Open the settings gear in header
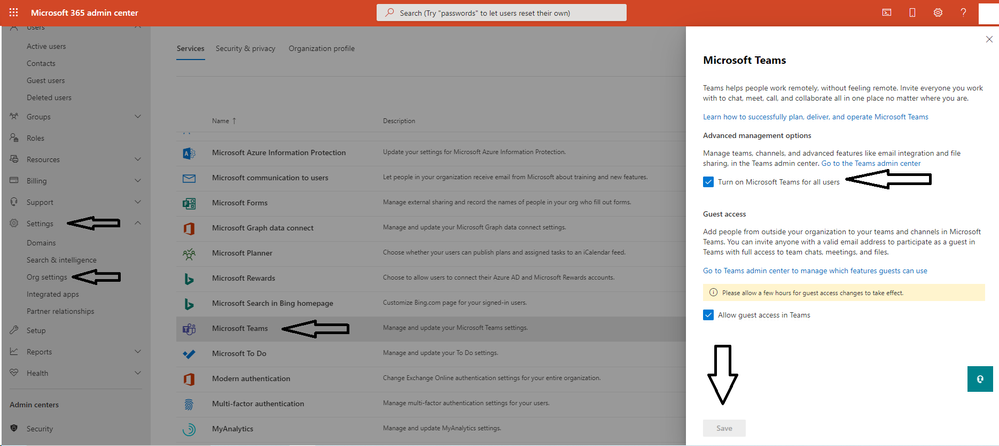This screenshot has width=999, height=446. coord(938,13)
